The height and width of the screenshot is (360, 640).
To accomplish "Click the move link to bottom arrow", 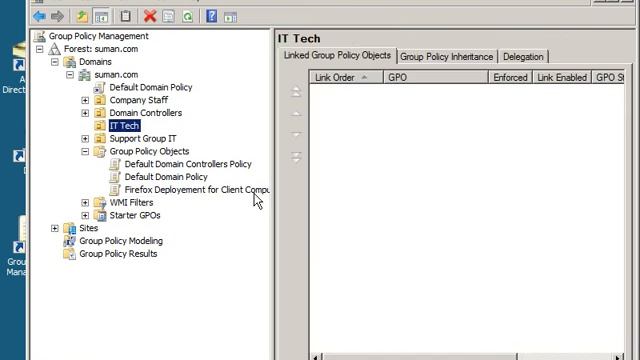I will click(296, 157).
